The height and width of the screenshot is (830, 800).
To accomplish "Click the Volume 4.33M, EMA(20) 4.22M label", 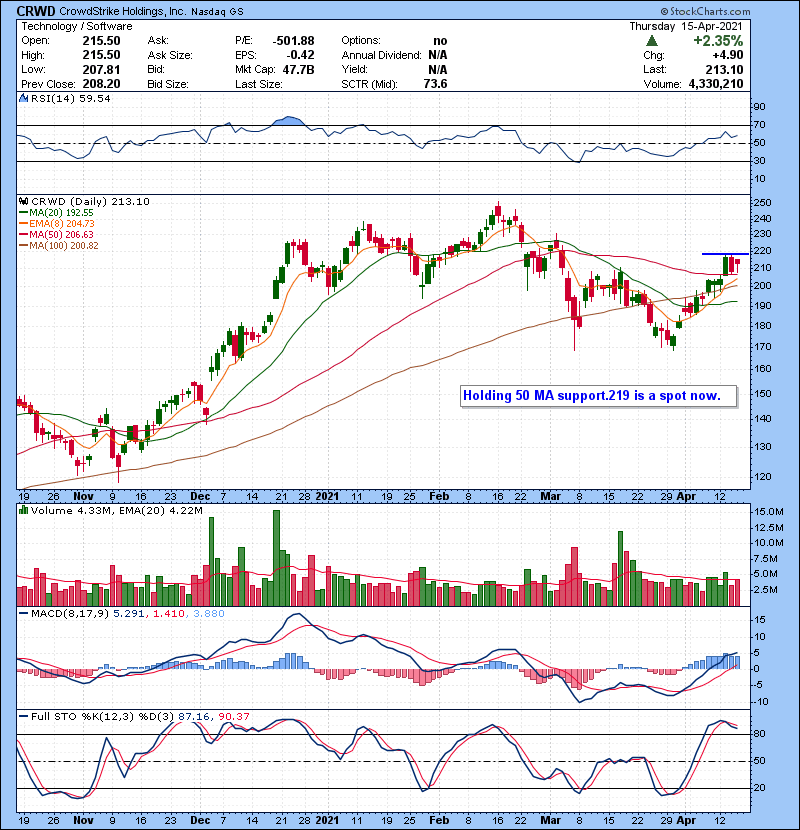I will [116, 511].
